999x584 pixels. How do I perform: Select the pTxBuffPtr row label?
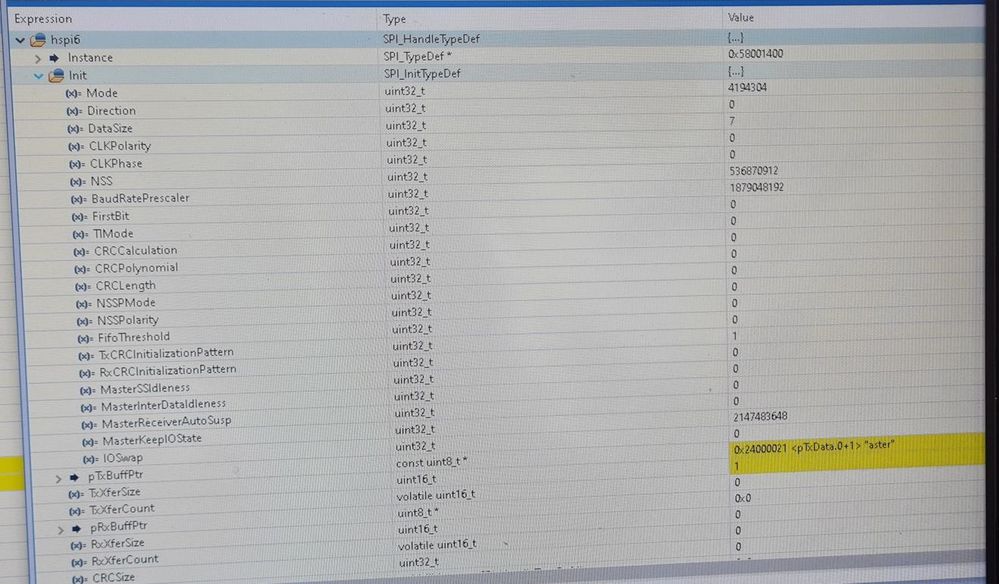tap(115, 476)
